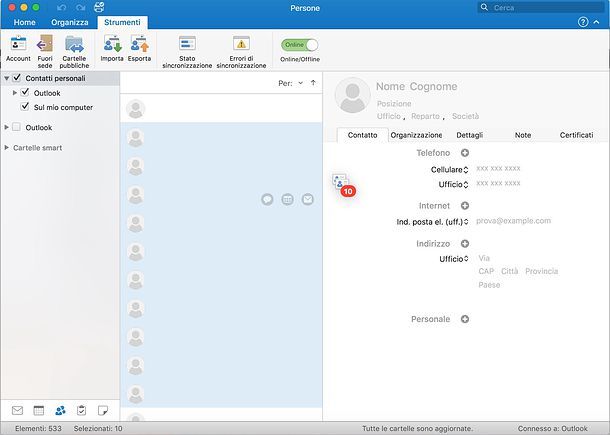Uncheck the Contatti personali checkbox
610x435 pixels.
(17, 78)
